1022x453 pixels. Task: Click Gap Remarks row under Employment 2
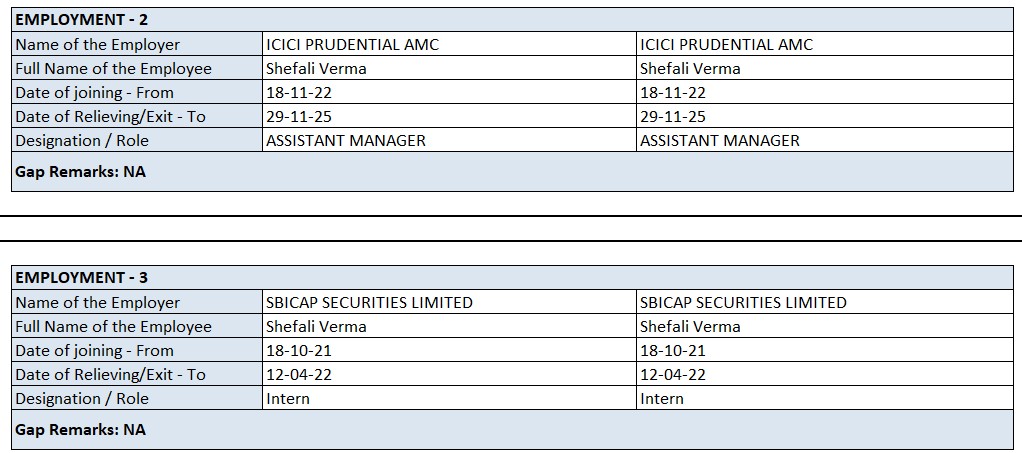(80, 171)
